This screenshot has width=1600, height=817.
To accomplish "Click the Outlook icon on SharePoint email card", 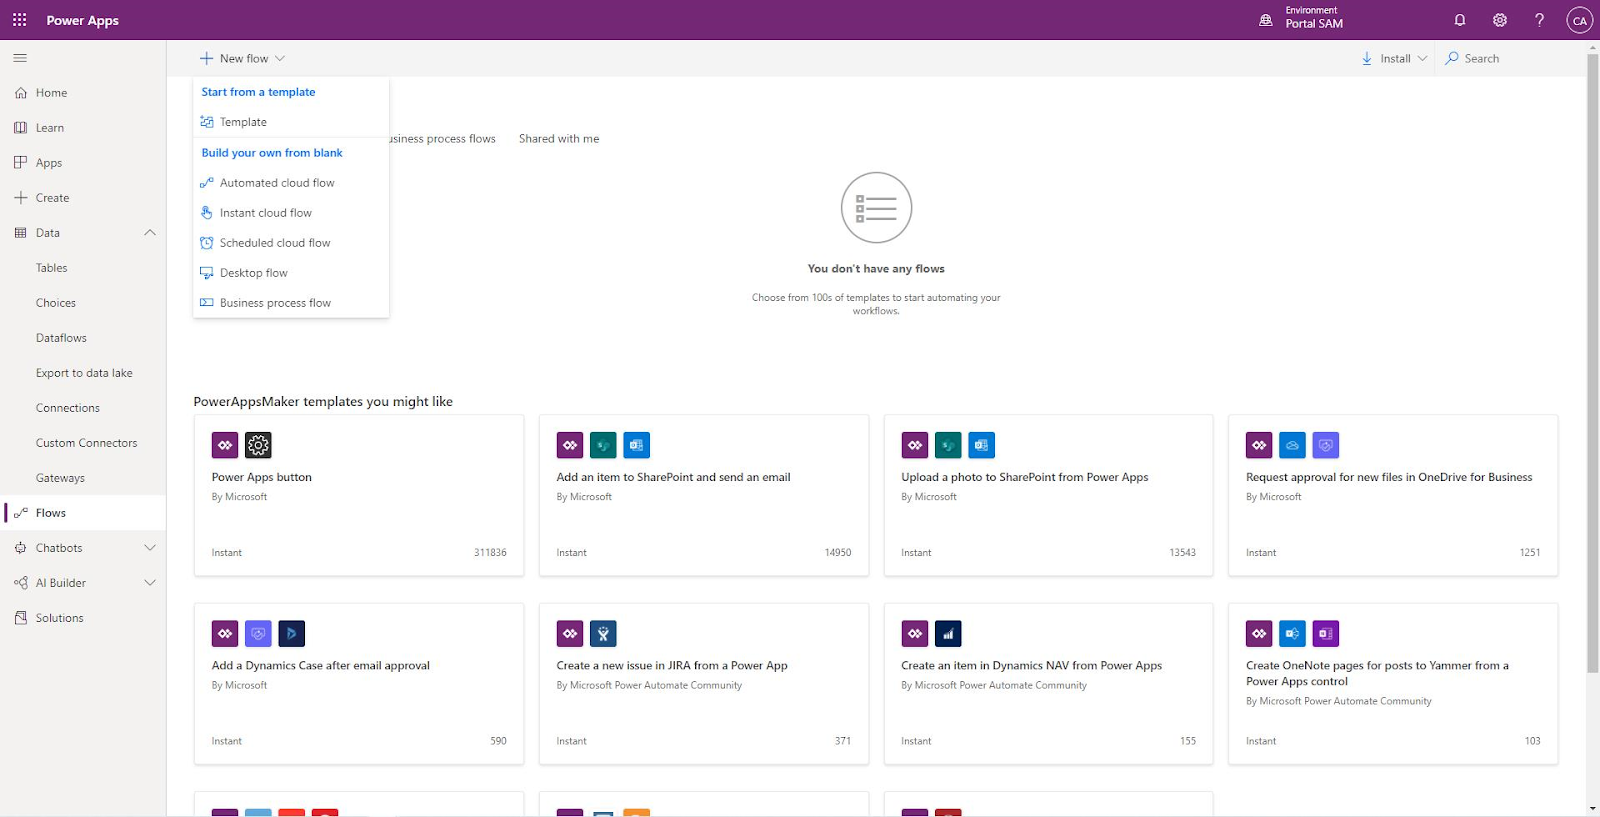I will click(x=637, y=445).
